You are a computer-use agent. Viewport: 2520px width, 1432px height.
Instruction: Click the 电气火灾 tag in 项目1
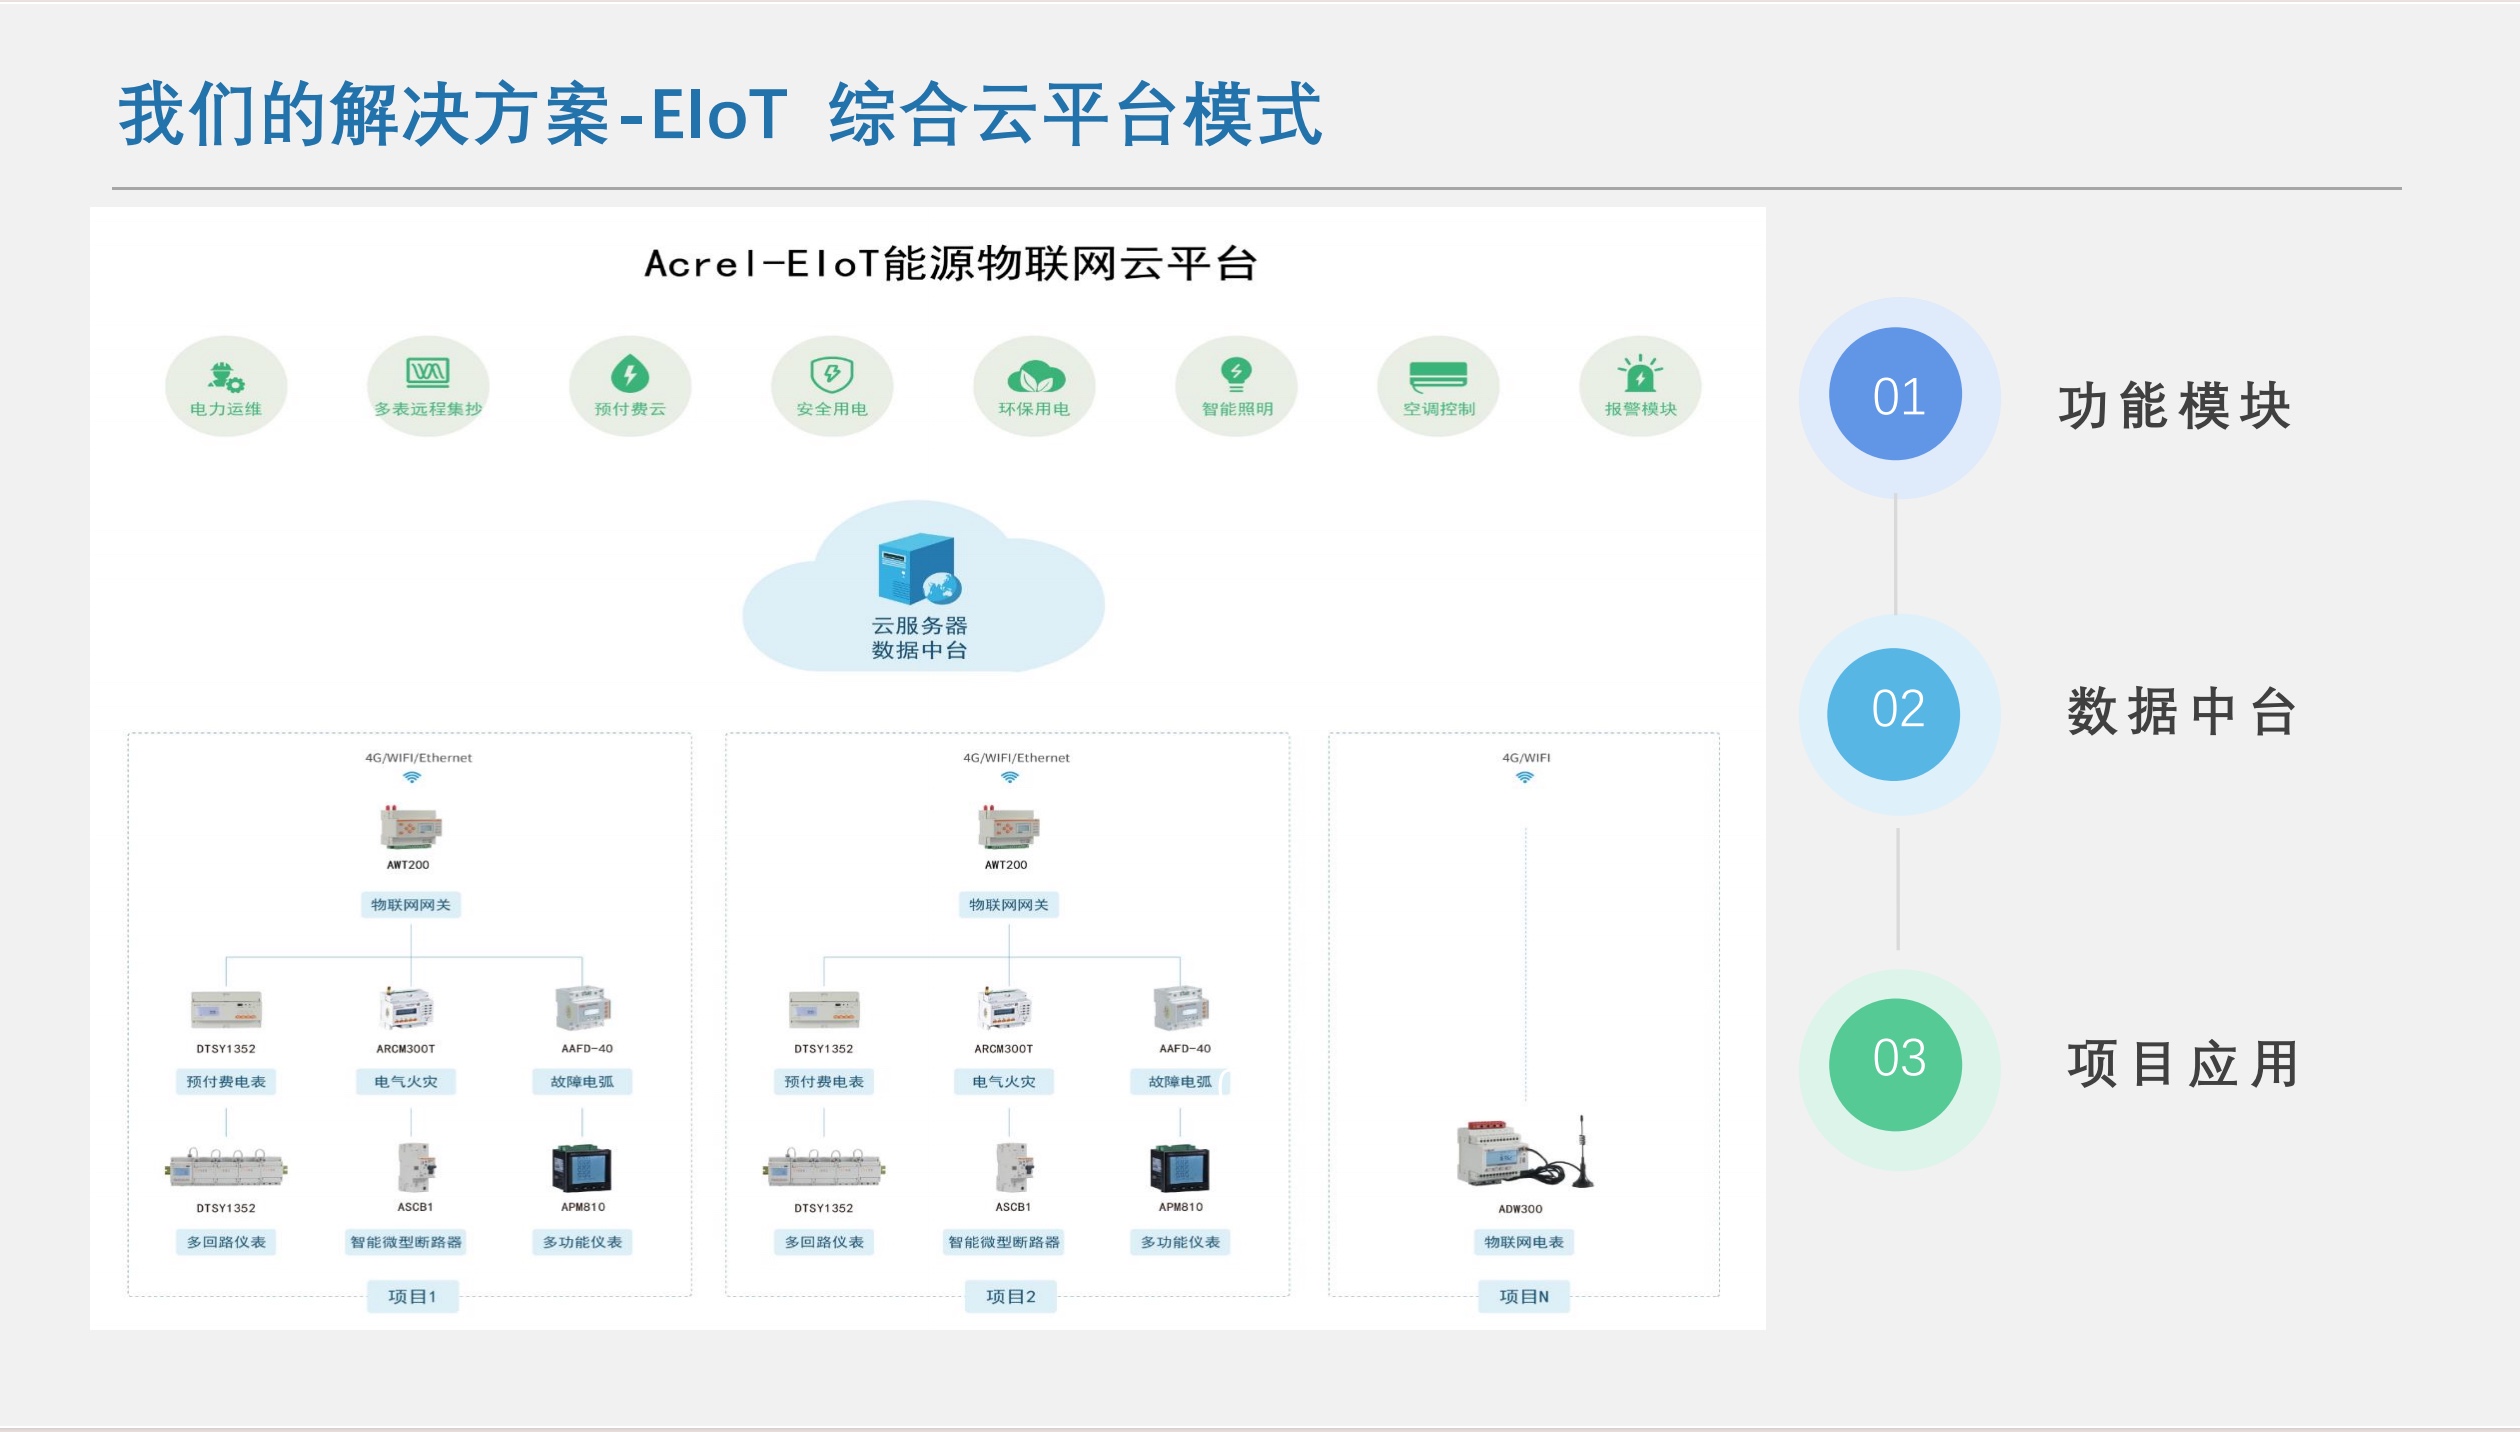[x=406, y=1082]
